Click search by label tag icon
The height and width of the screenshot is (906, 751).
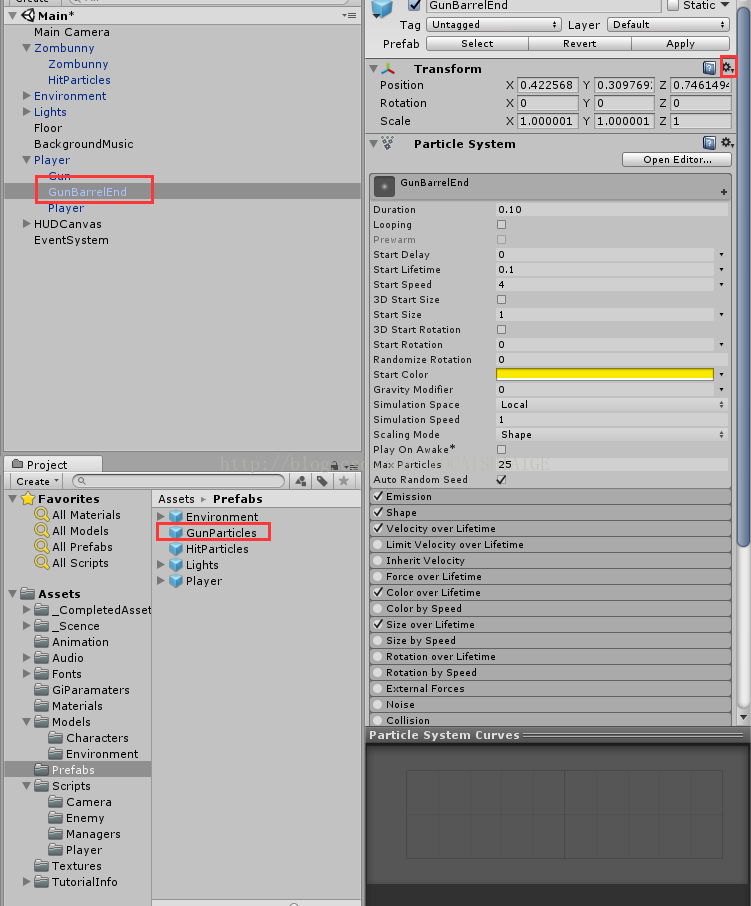(322, 481)
